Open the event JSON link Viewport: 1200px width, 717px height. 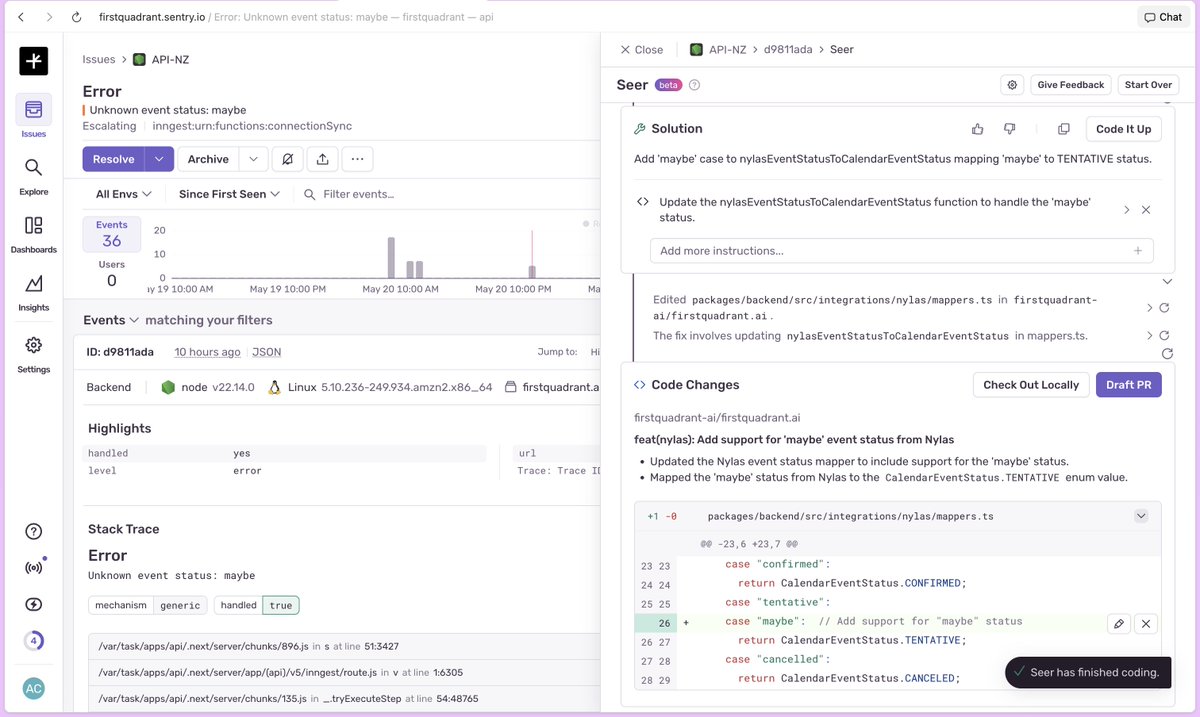point(267,352)
